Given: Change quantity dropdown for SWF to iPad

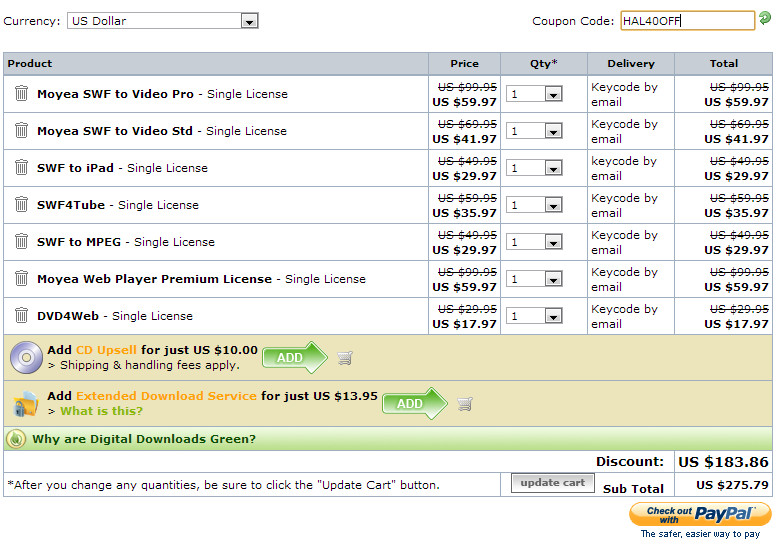Looking at the screenshot, I should [x=534, y=168].
